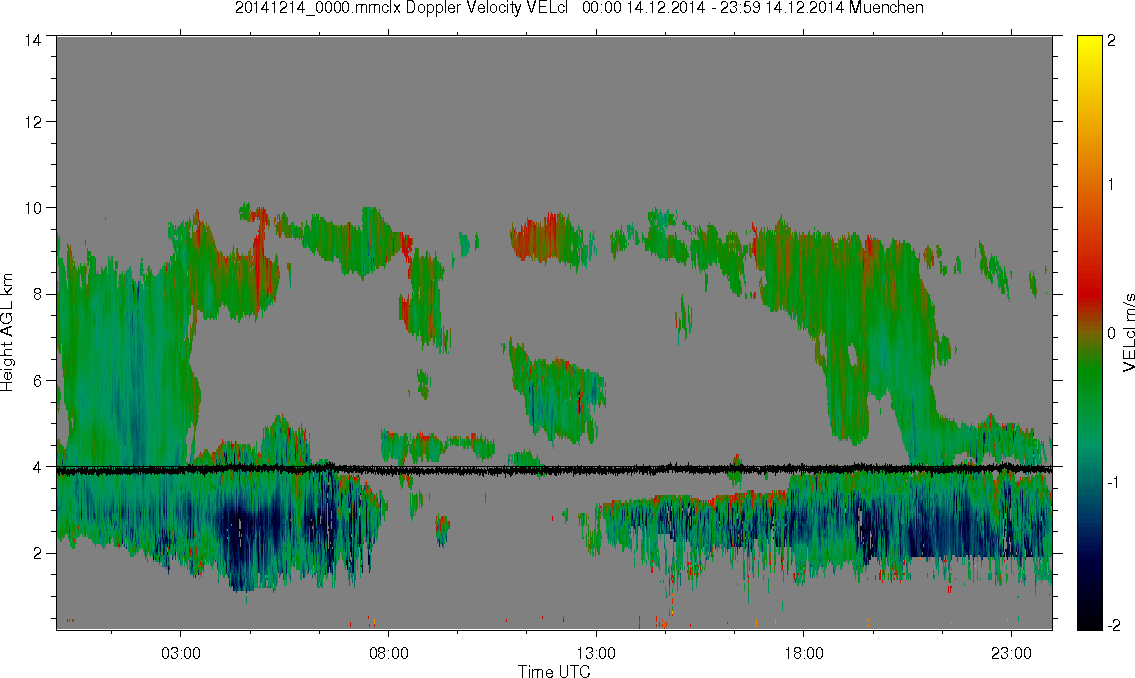Image resolution: width=1135 pixels, height=678 pixels.
Task: Click the '23:00' time axis label
Action: click(1012, 653)
